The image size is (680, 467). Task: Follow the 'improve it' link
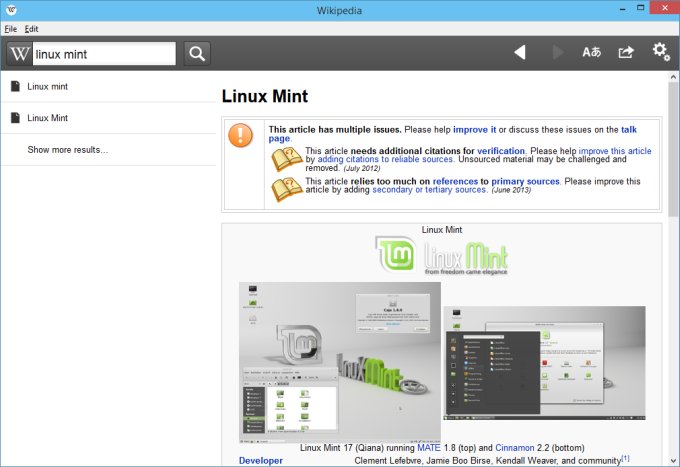pos(474,130)
